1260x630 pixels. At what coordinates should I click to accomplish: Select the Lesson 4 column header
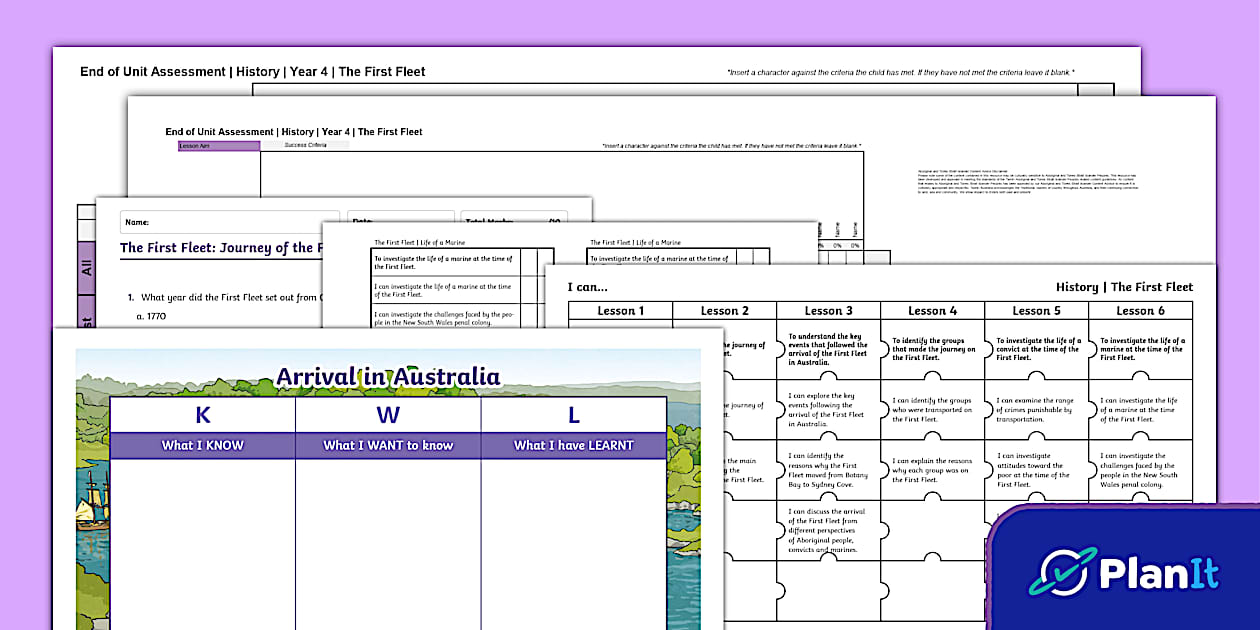(x=931, y=310)
